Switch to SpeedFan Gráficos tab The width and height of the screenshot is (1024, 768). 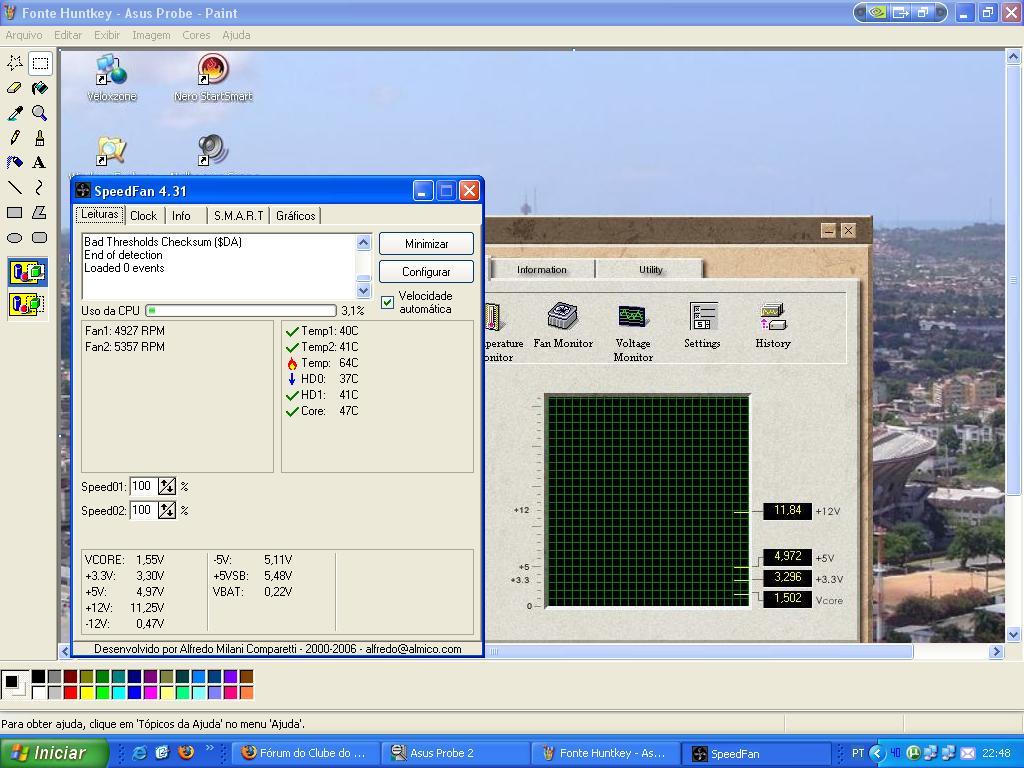[x=295, y=216]
